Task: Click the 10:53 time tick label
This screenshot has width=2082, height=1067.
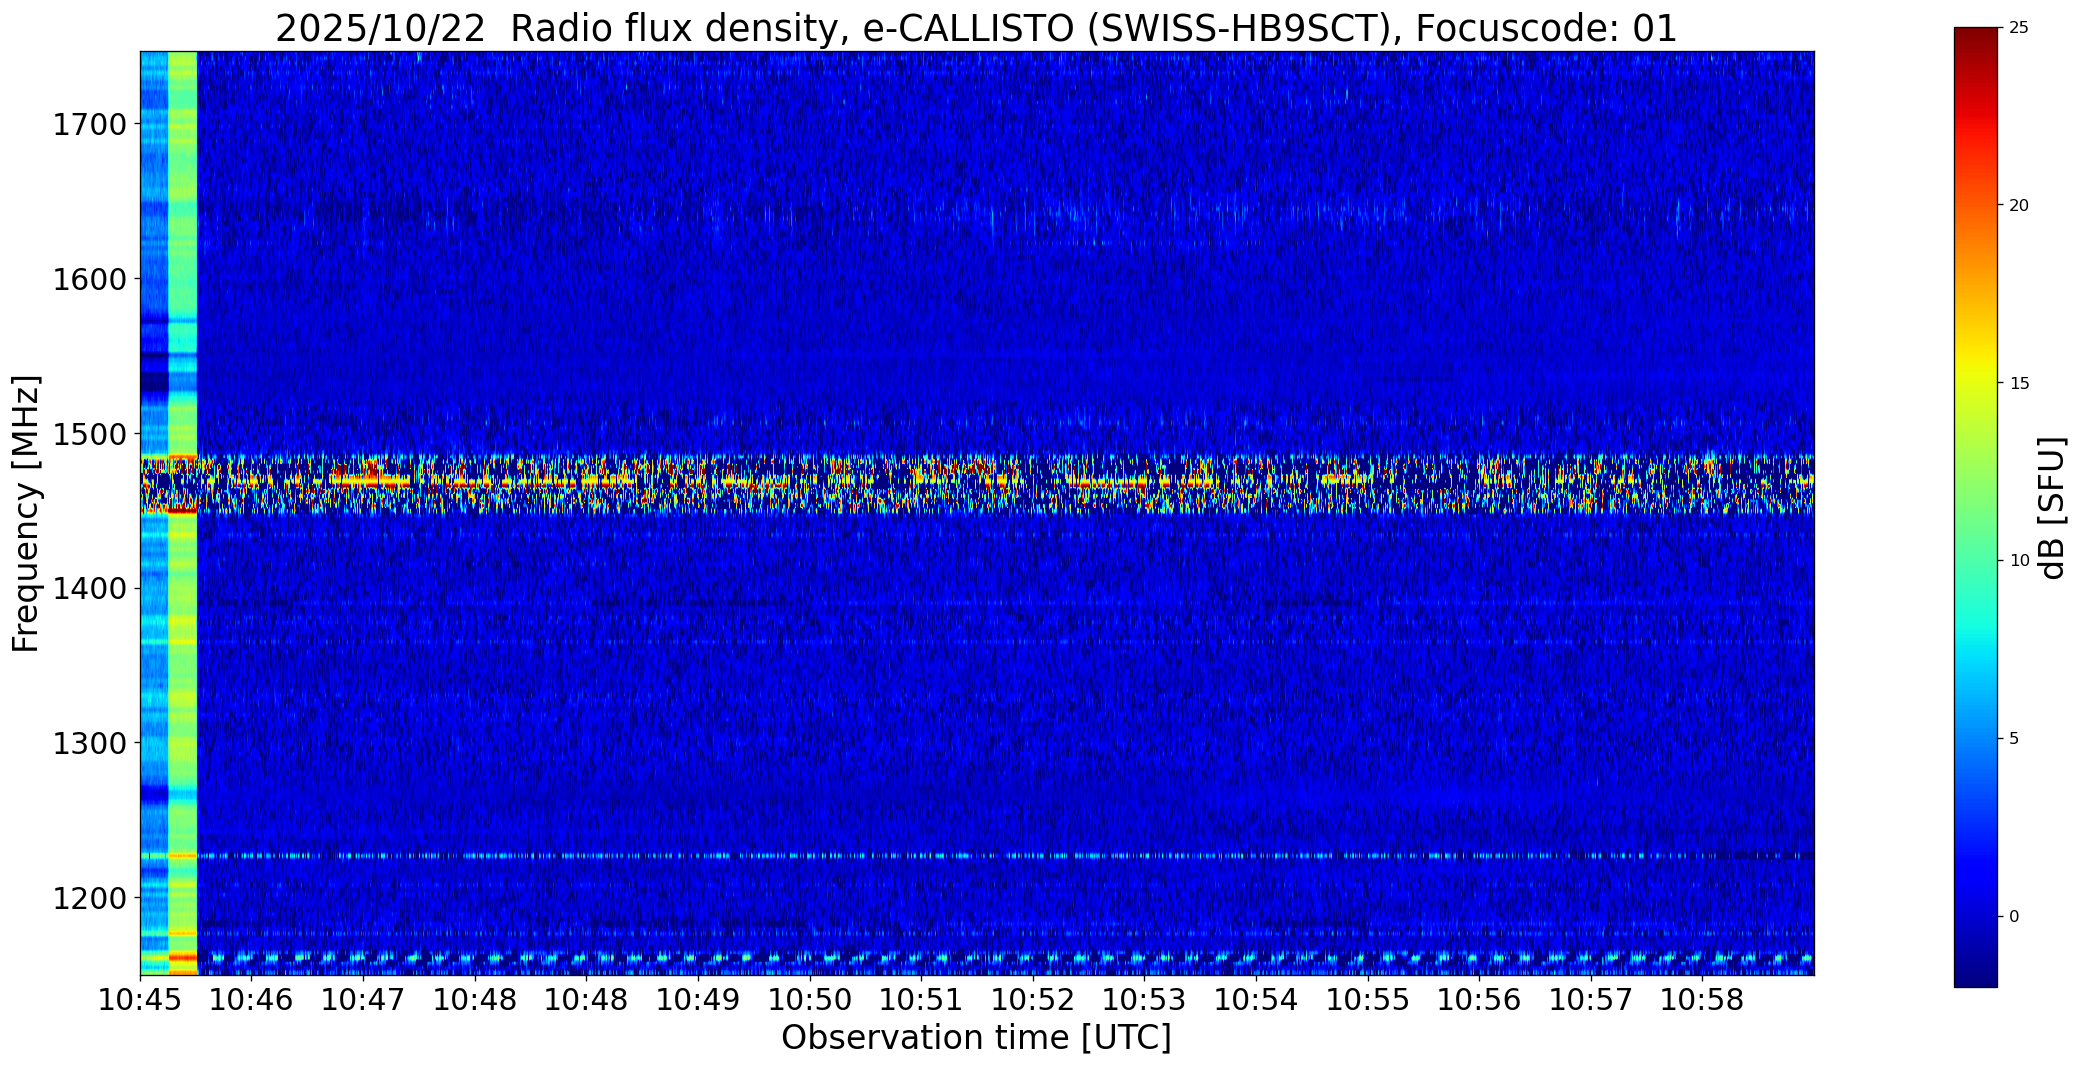Action: coord(1145,1000)
